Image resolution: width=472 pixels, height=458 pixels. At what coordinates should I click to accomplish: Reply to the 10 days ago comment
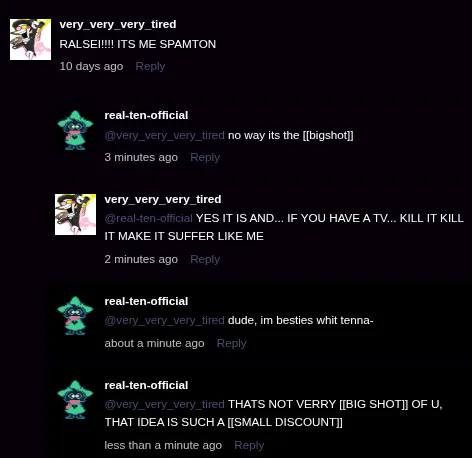pyautogui.click(x=150, y=66)
